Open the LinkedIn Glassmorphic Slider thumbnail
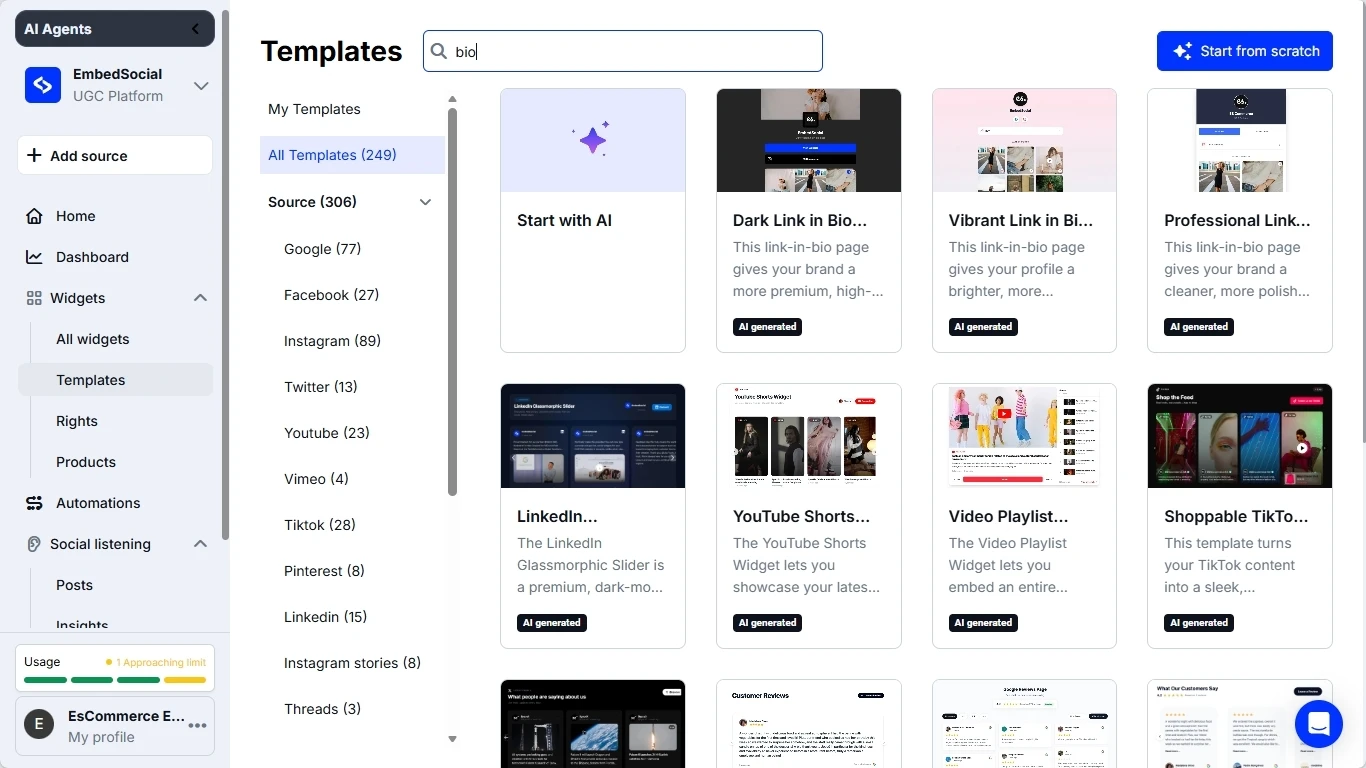This screenshot has width=1366, height=768. 593,436
